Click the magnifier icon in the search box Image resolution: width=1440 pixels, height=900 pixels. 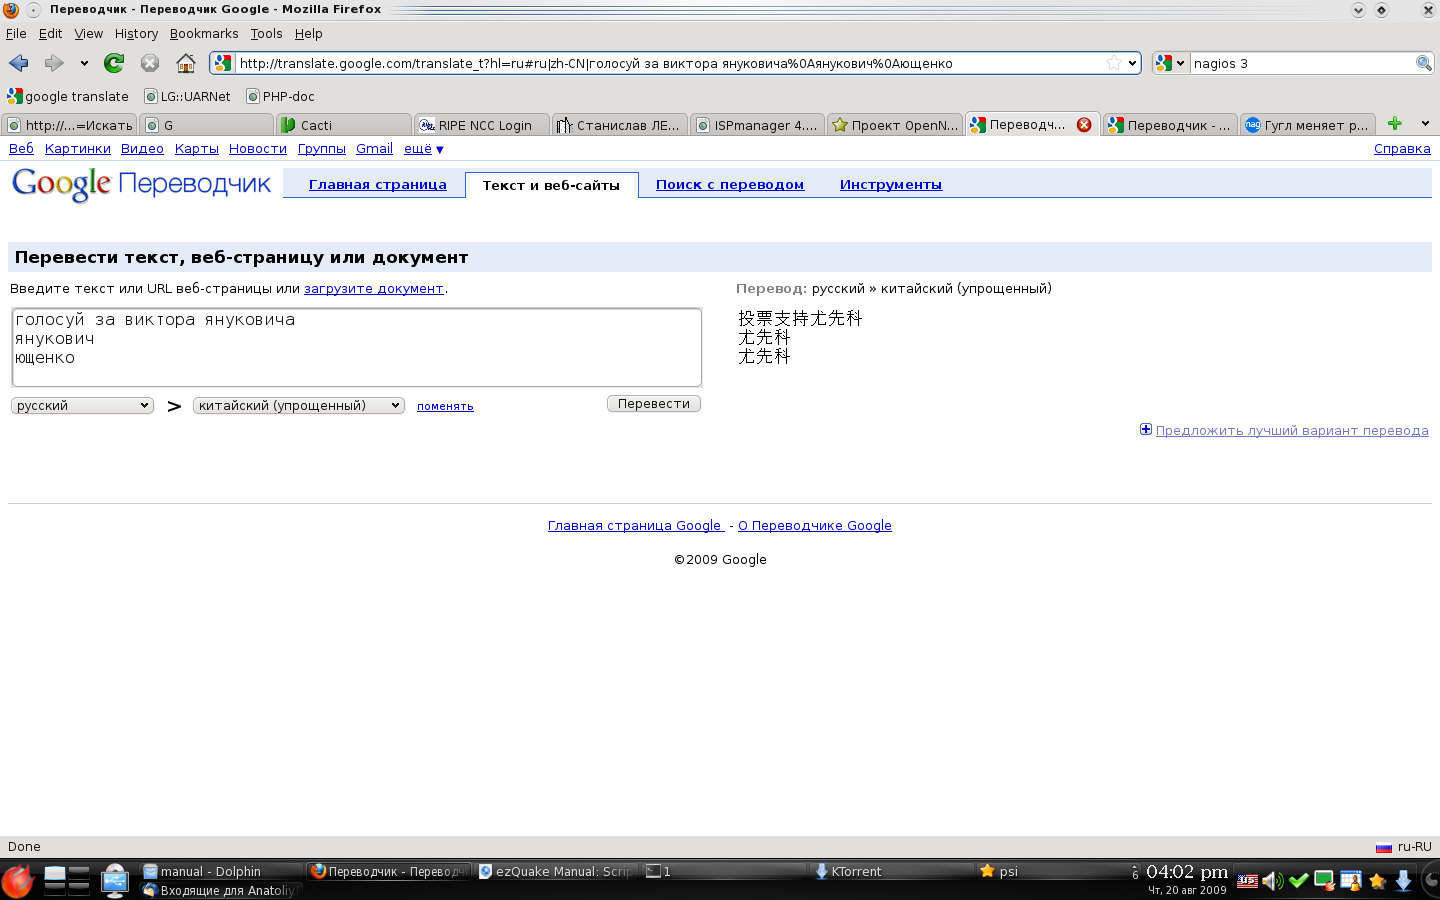[x=1424, y=63]
